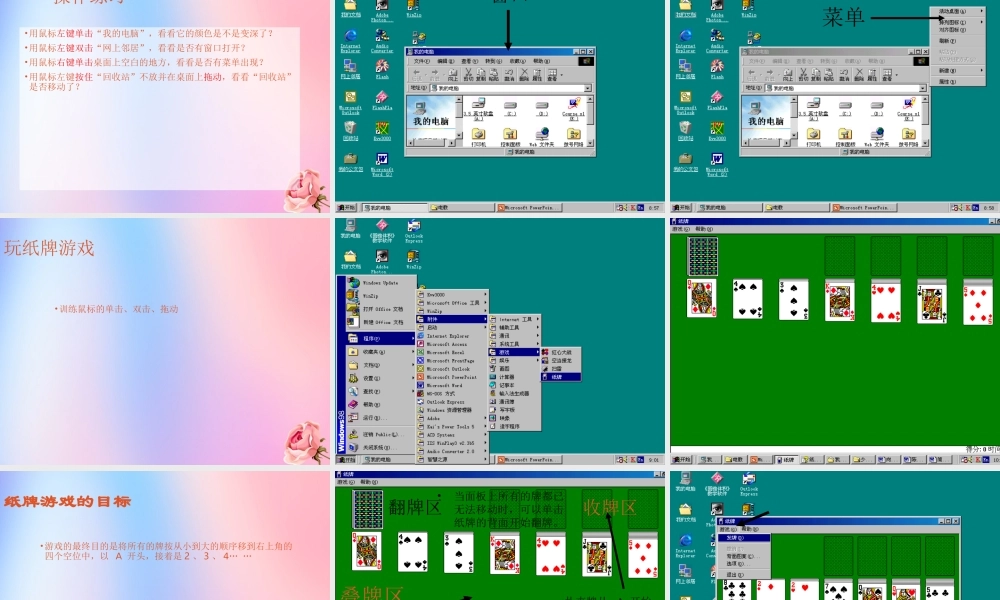Click Cut icon in active My Computer window
This screenshot has height=600, width=1000.
[469, 75]
